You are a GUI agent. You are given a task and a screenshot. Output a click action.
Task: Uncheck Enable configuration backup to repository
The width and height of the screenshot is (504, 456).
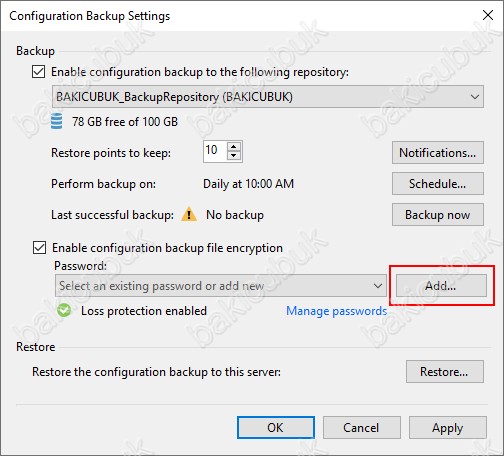[38, 72]
